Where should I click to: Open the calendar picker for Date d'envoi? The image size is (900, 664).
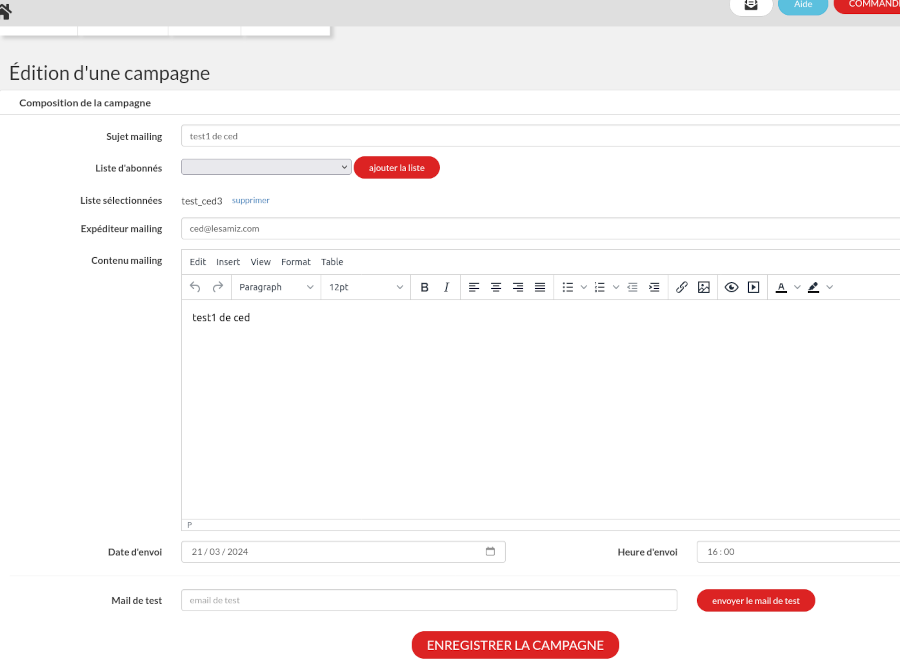(490, 552)
